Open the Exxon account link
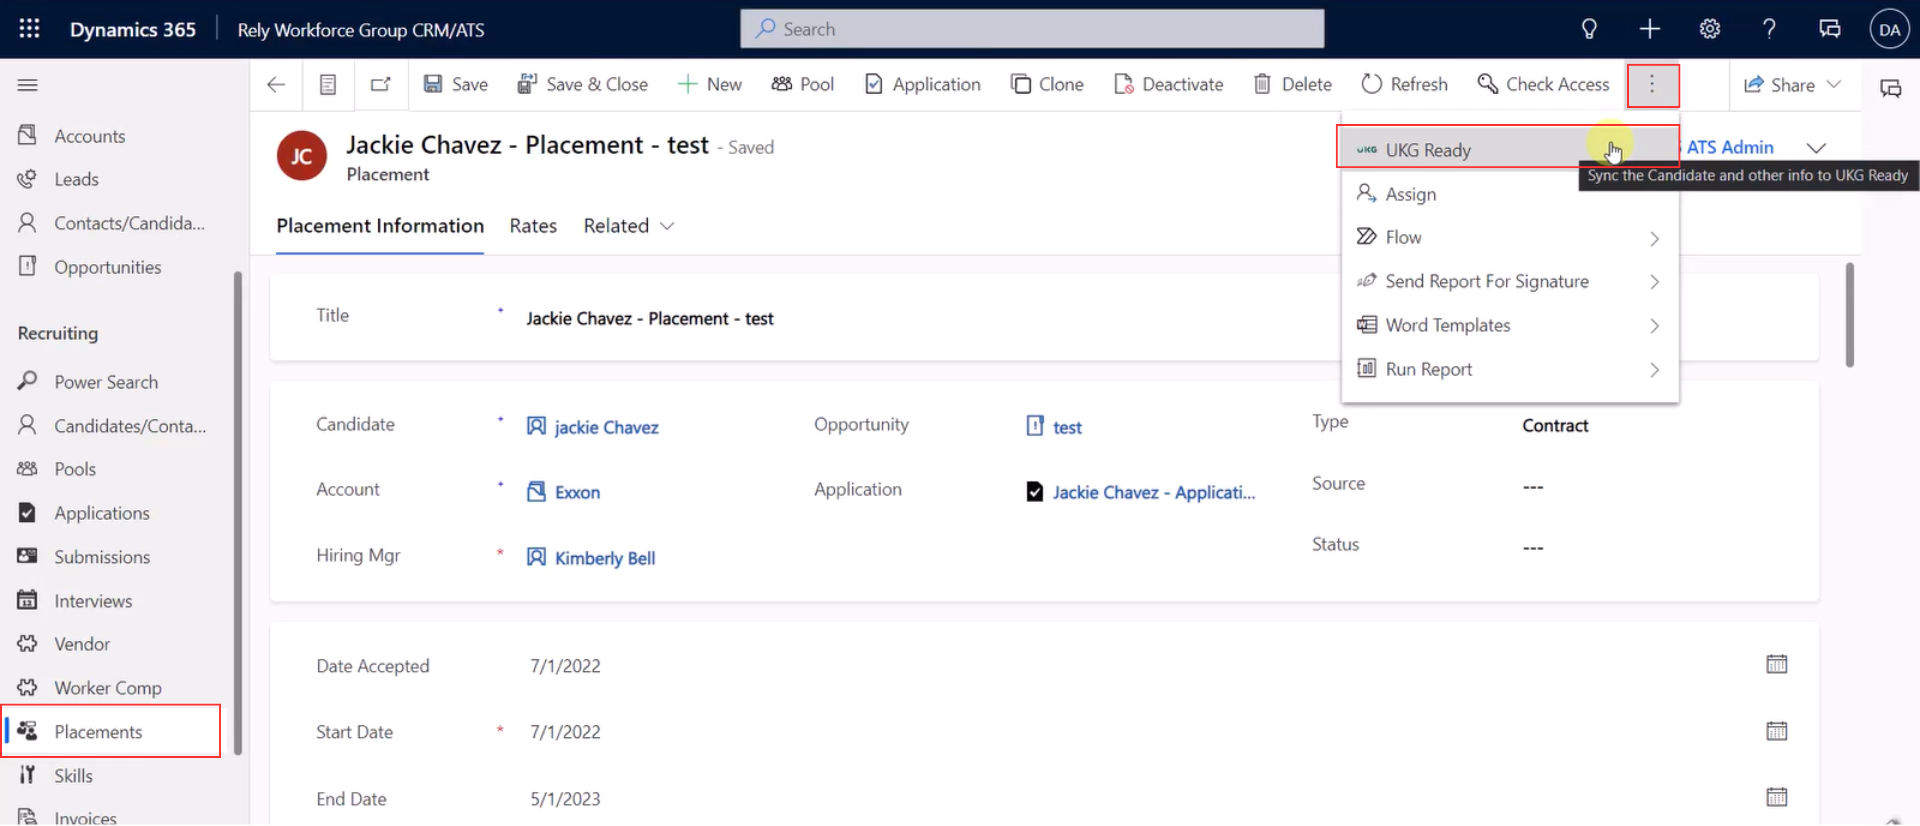This screenshot has height=826, width=1920. pos(577,492)
